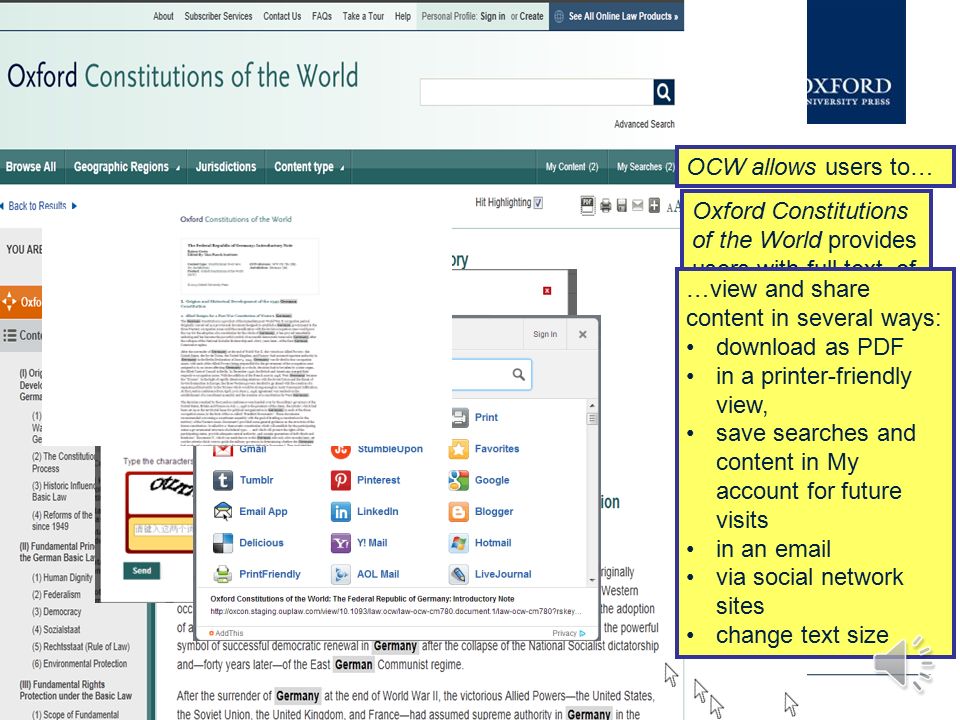Open Contact Us link
The image size is (960, 720).
[x=282, y=16]
